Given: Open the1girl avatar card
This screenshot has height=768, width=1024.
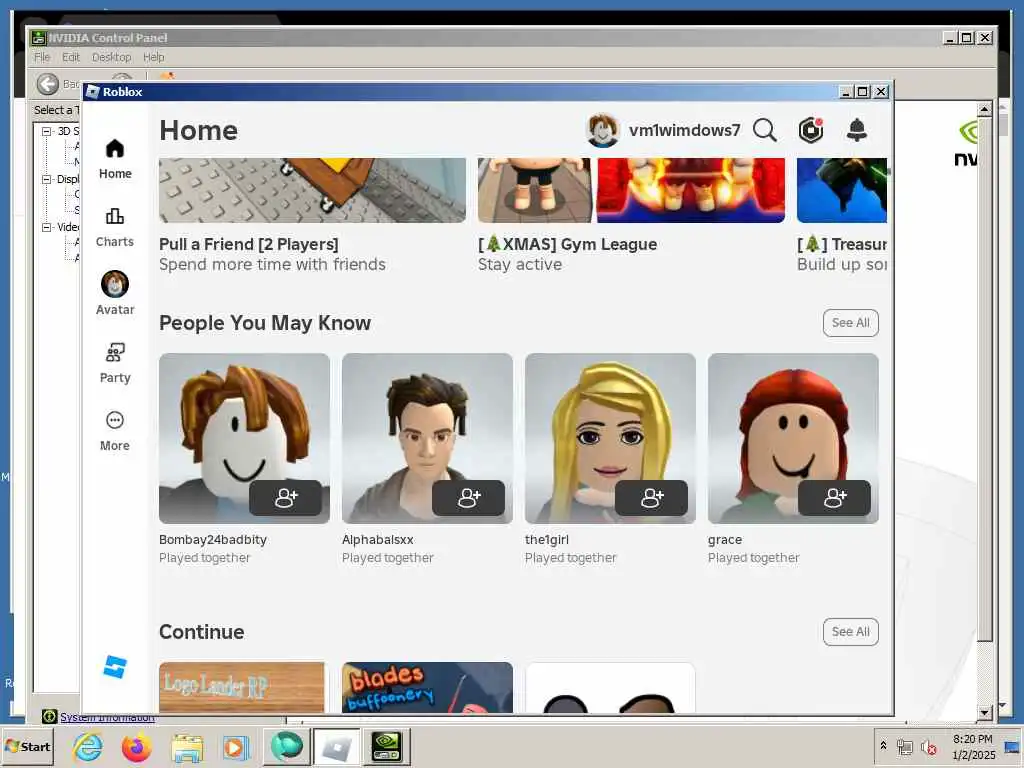Looking at the screenshot, I should 610,438.
